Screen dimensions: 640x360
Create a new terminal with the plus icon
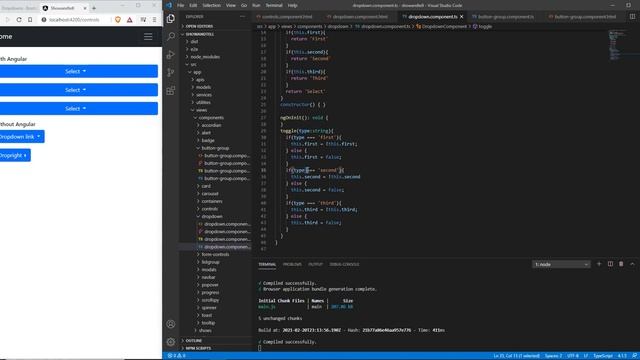(x=599, y=264)
